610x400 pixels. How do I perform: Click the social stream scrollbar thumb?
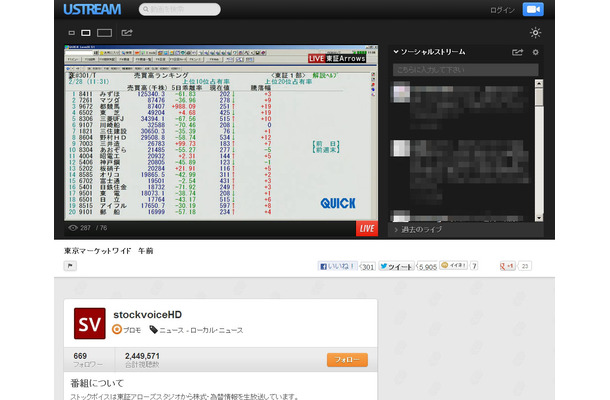(x=539, y=96)
